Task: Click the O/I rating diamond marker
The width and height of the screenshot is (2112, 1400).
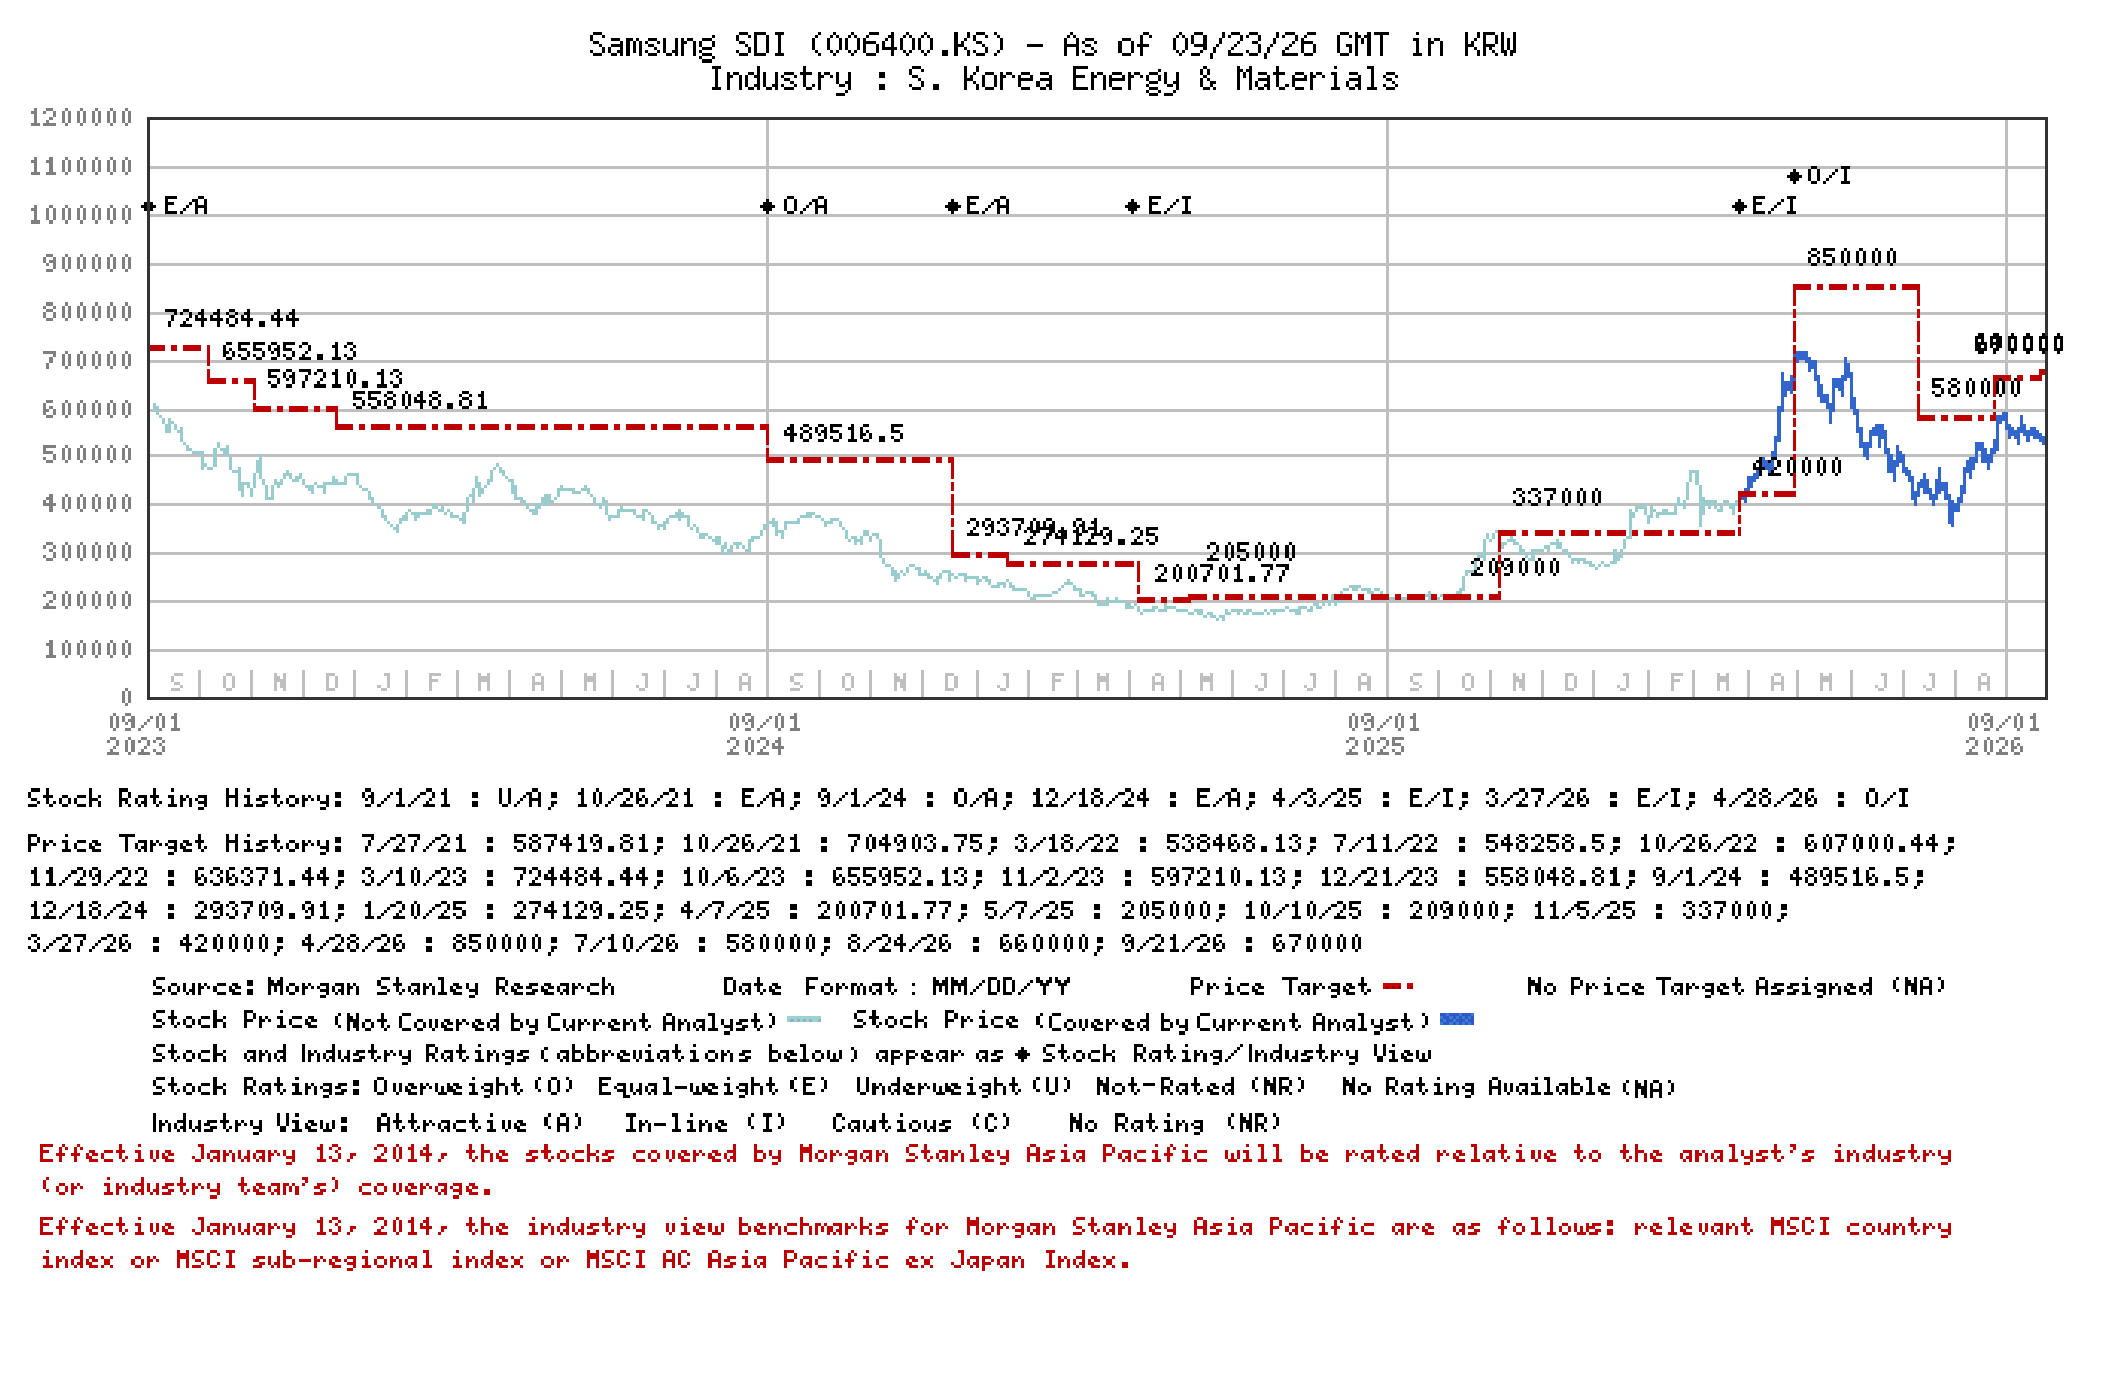Action: [x=1795, y=176]
